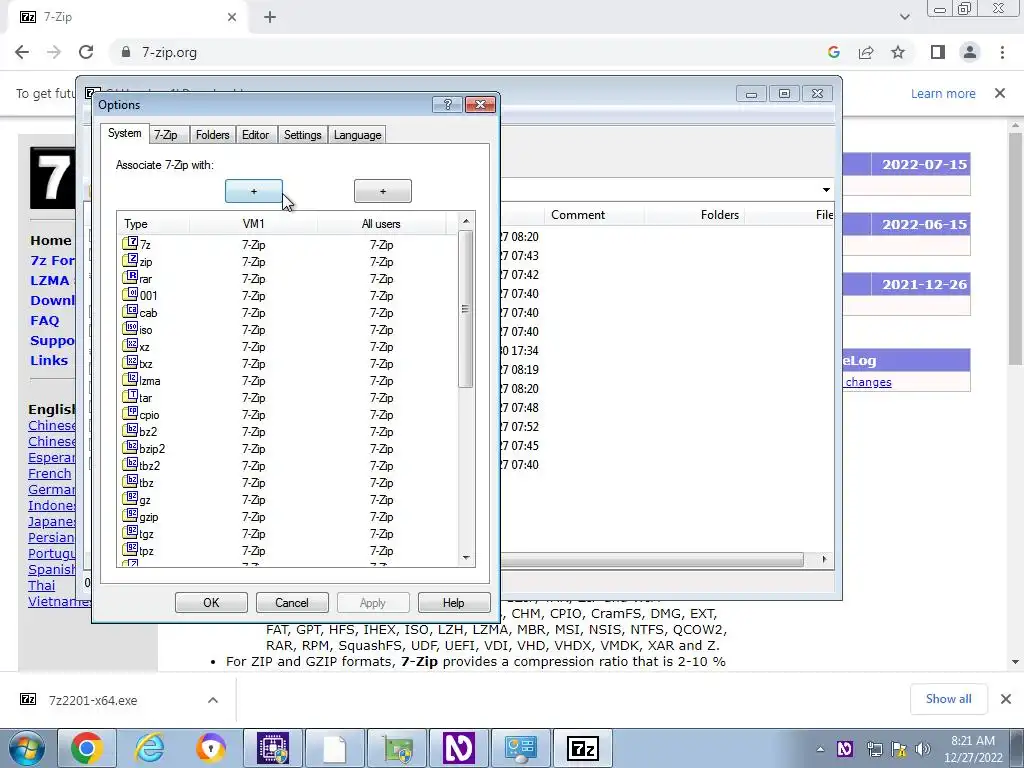Open Chrome tab search dropdown arrow
Image resolution: width=1024 pixels, height=768 pixels.
click(904, 17)
